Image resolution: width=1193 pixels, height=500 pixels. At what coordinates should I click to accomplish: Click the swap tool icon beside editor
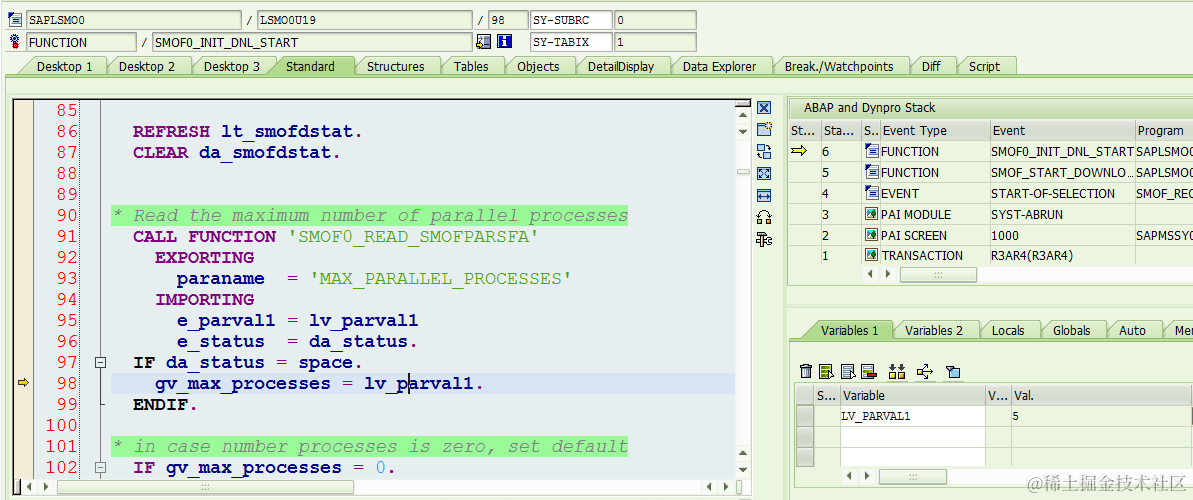coord(765,151)
